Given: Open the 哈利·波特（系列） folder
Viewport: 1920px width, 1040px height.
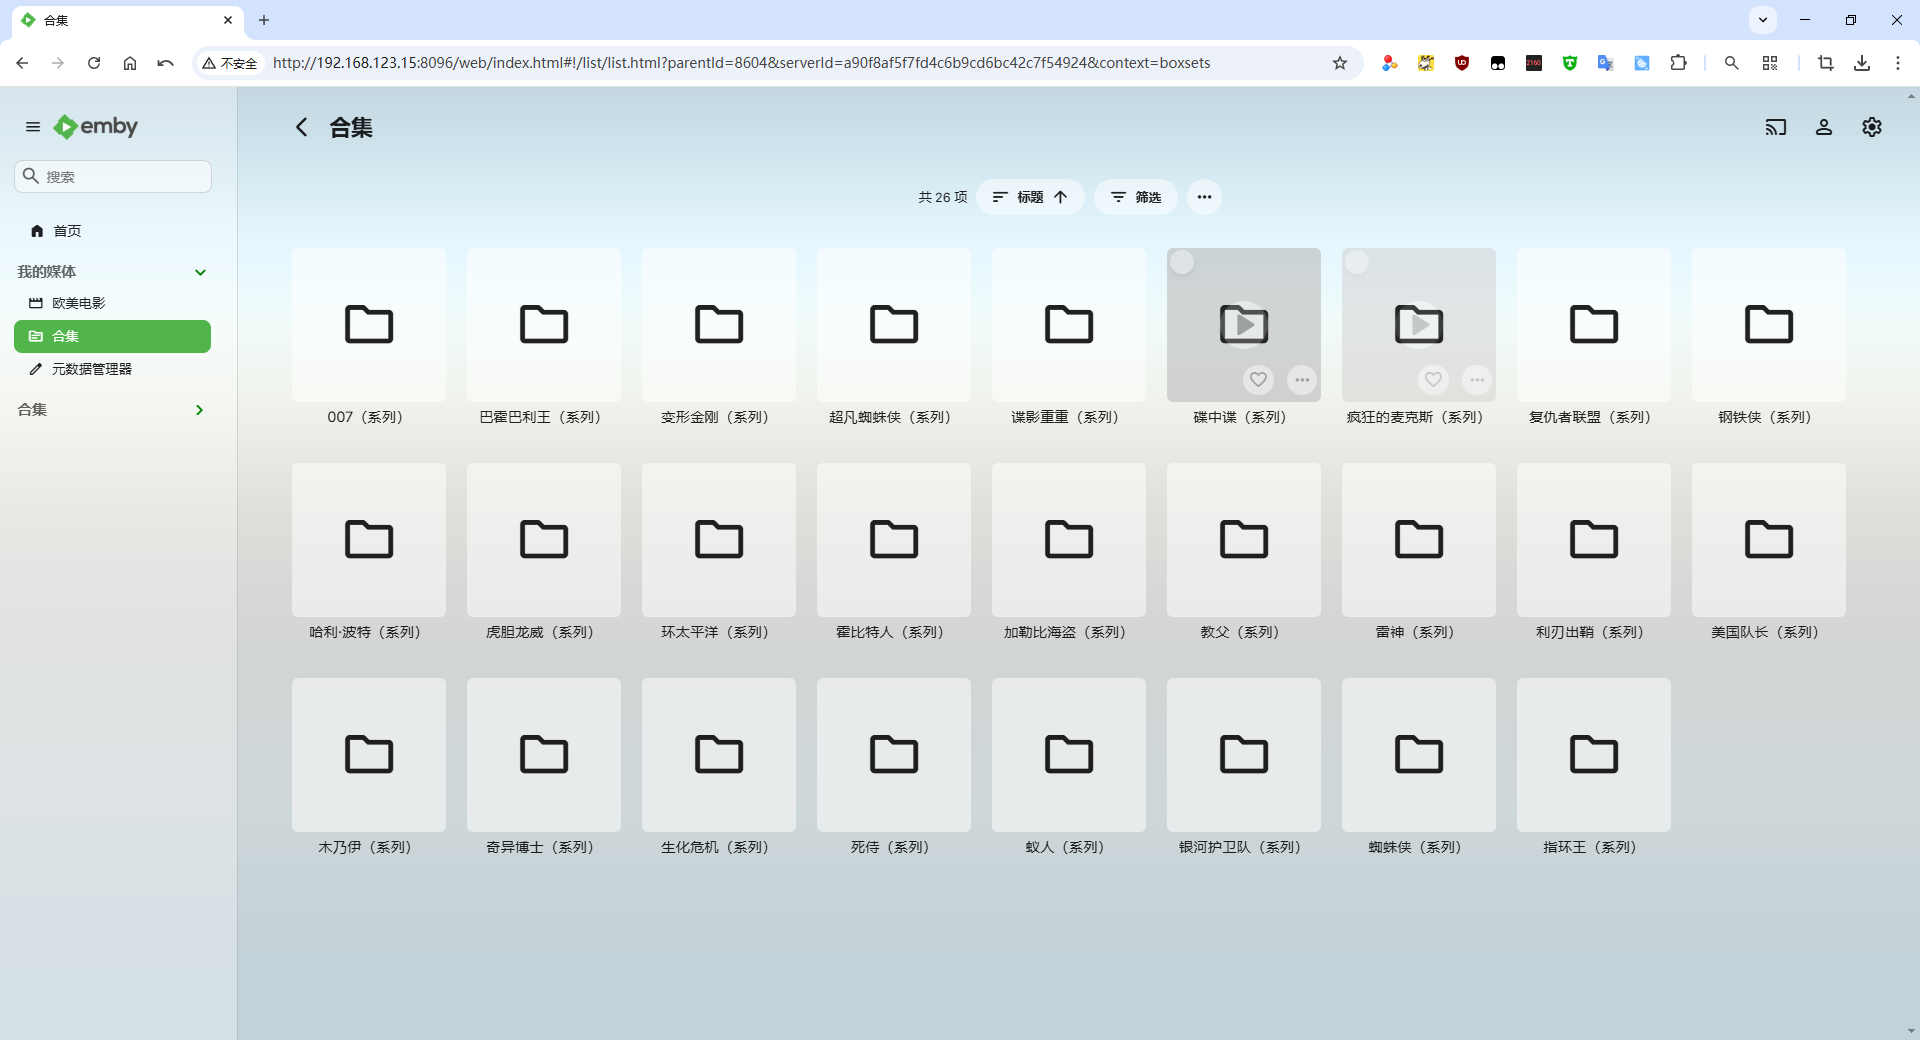Looking at the screenshot, I should (x=369, y=540).
